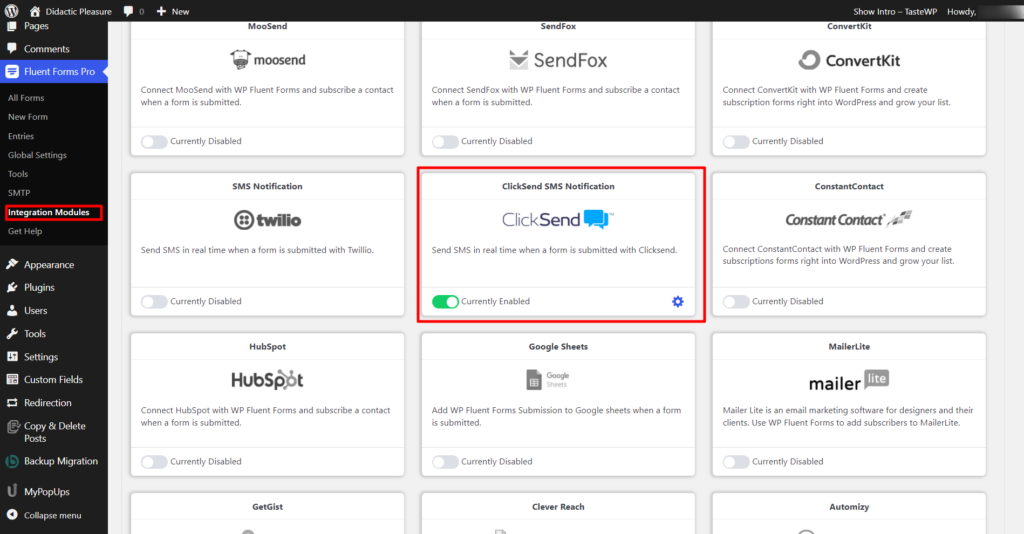Click the twilio logo
1024x534 pixels.
click(267, 220)
